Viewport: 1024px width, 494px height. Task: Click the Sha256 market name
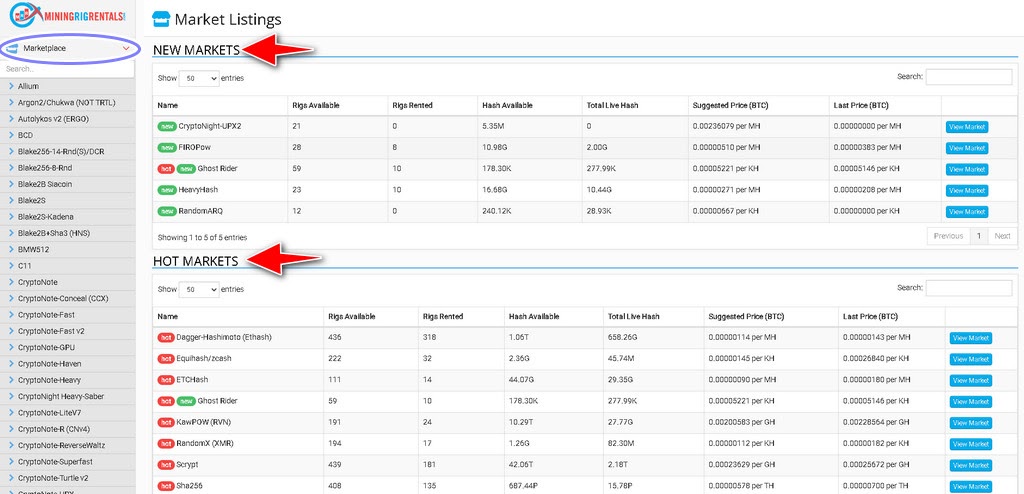point(187,486)
